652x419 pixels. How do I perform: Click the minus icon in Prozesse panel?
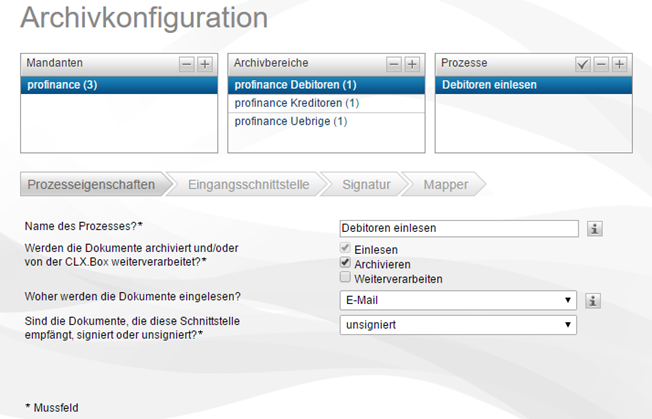pos(602,63)
